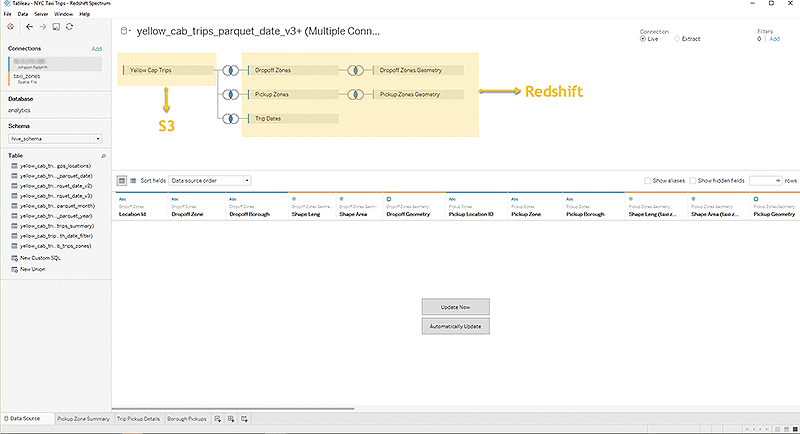Screen dimensions: 800x434
Task: Select table yellow_cab_tri...b_trips_zones) in list
Action: 55,246
